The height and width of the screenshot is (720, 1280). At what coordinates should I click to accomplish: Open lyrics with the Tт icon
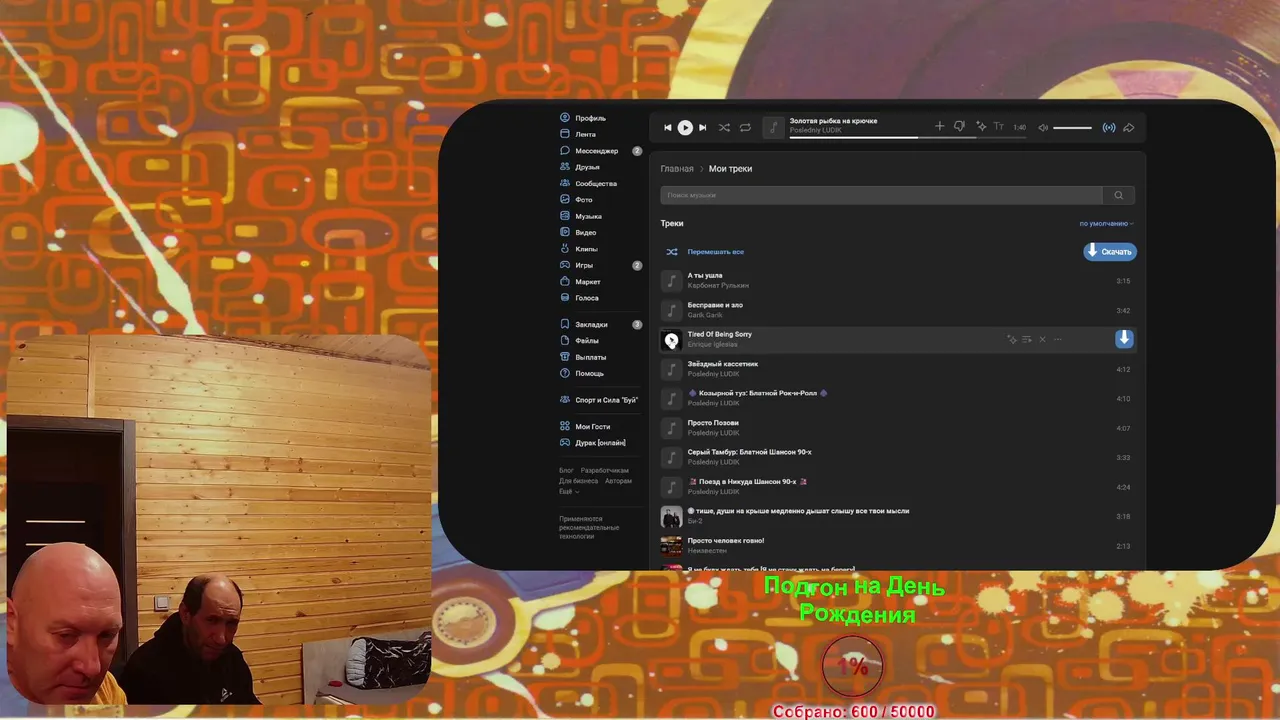998,127
